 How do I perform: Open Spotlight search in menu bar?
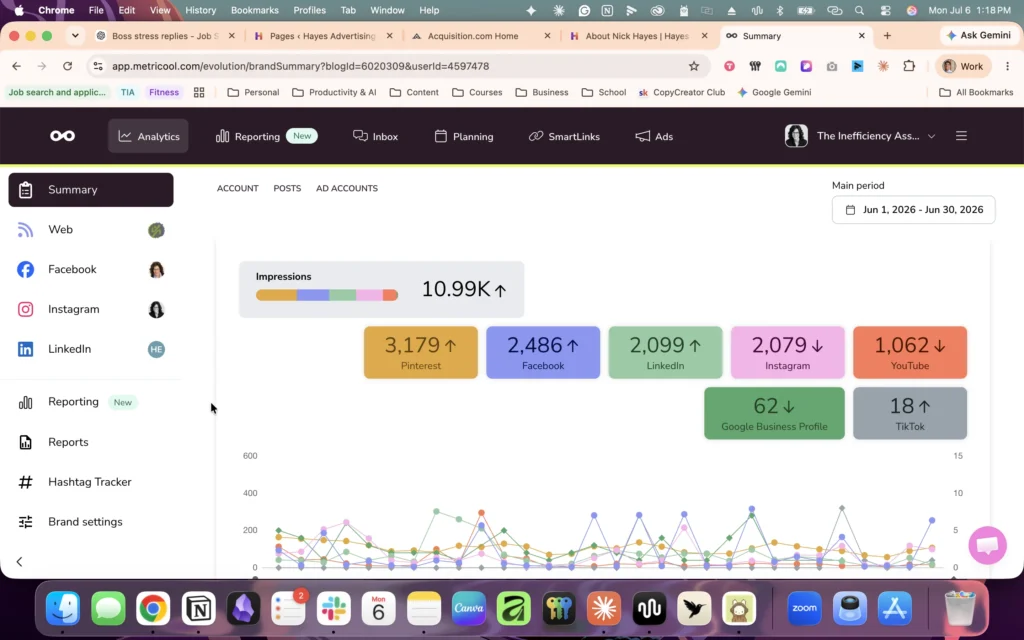click(x=859, y=10)
